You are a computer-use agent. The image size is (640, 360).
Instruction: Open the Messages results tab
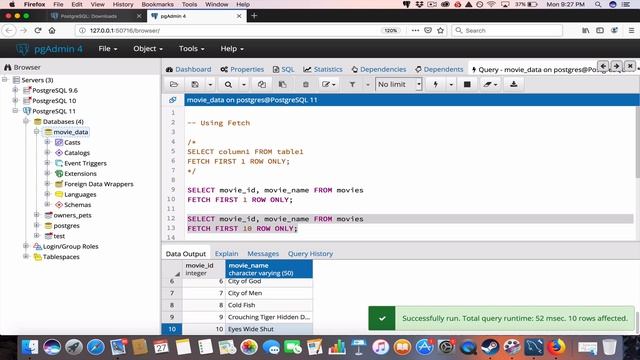click(263, 253)
